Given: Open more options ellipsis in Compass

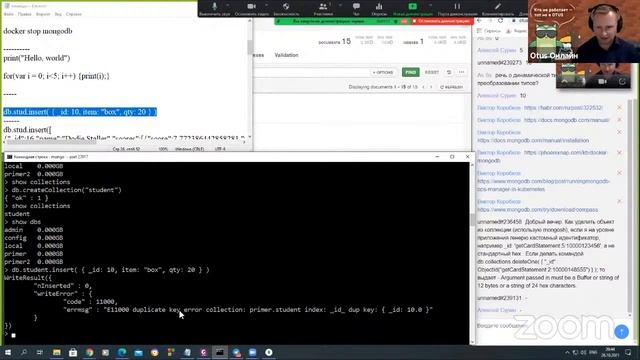Looking at the screenshot, I should pyautogui.click(x=461, y=72).
